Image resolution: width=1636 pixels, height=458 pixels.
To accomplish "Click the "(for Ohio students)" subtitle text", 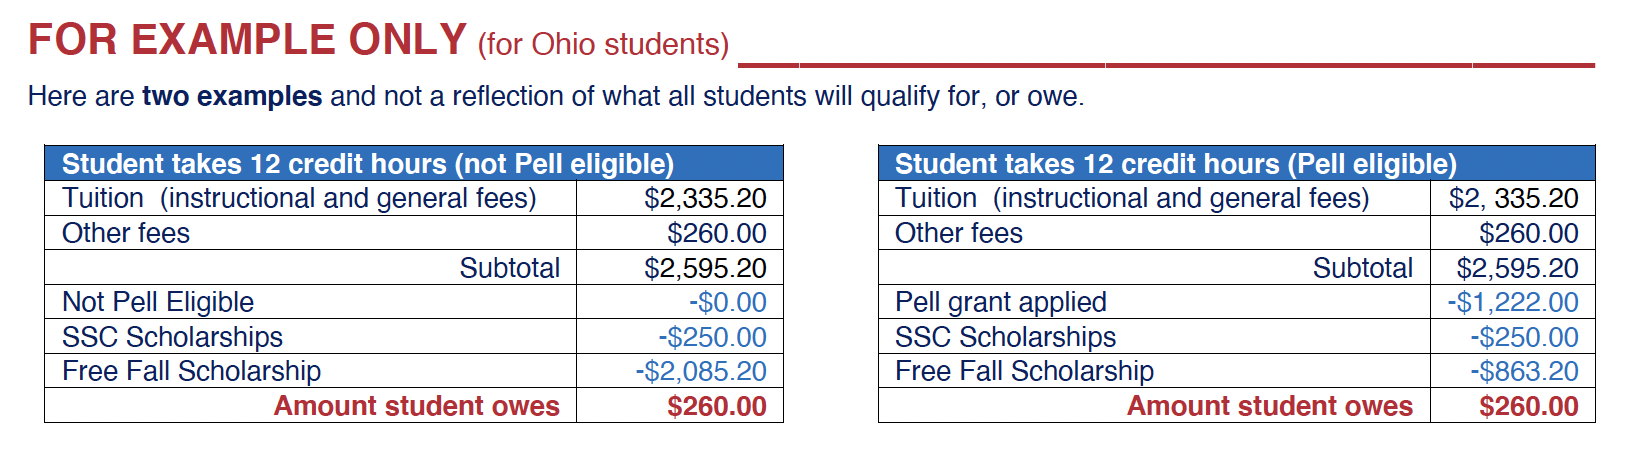I will 603,45.
